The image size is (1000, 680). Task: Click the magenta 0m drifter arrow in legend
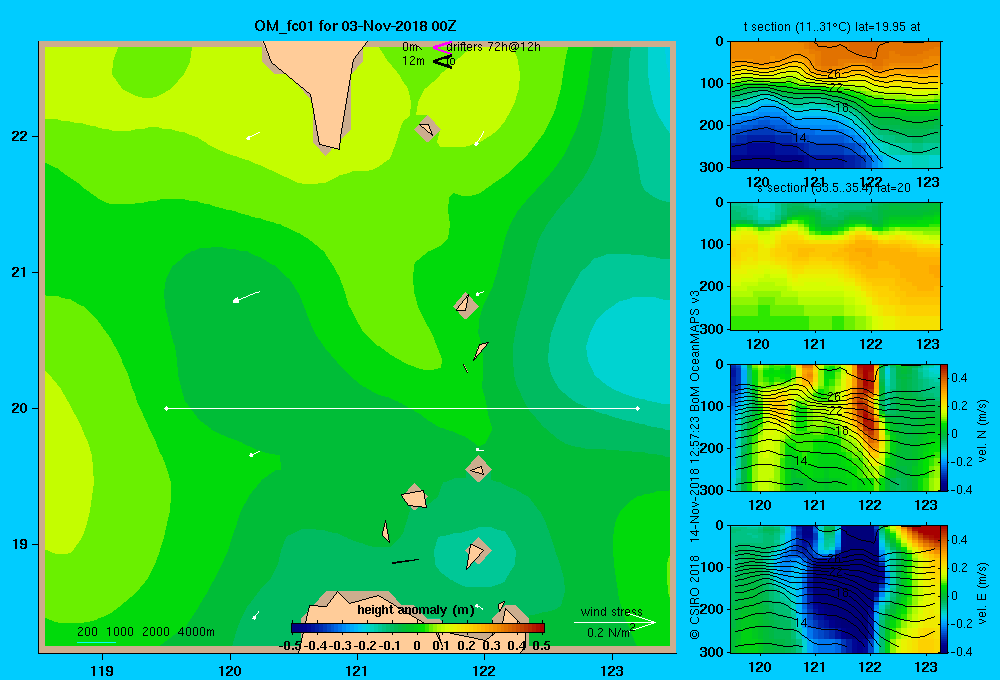click(442, 47)
